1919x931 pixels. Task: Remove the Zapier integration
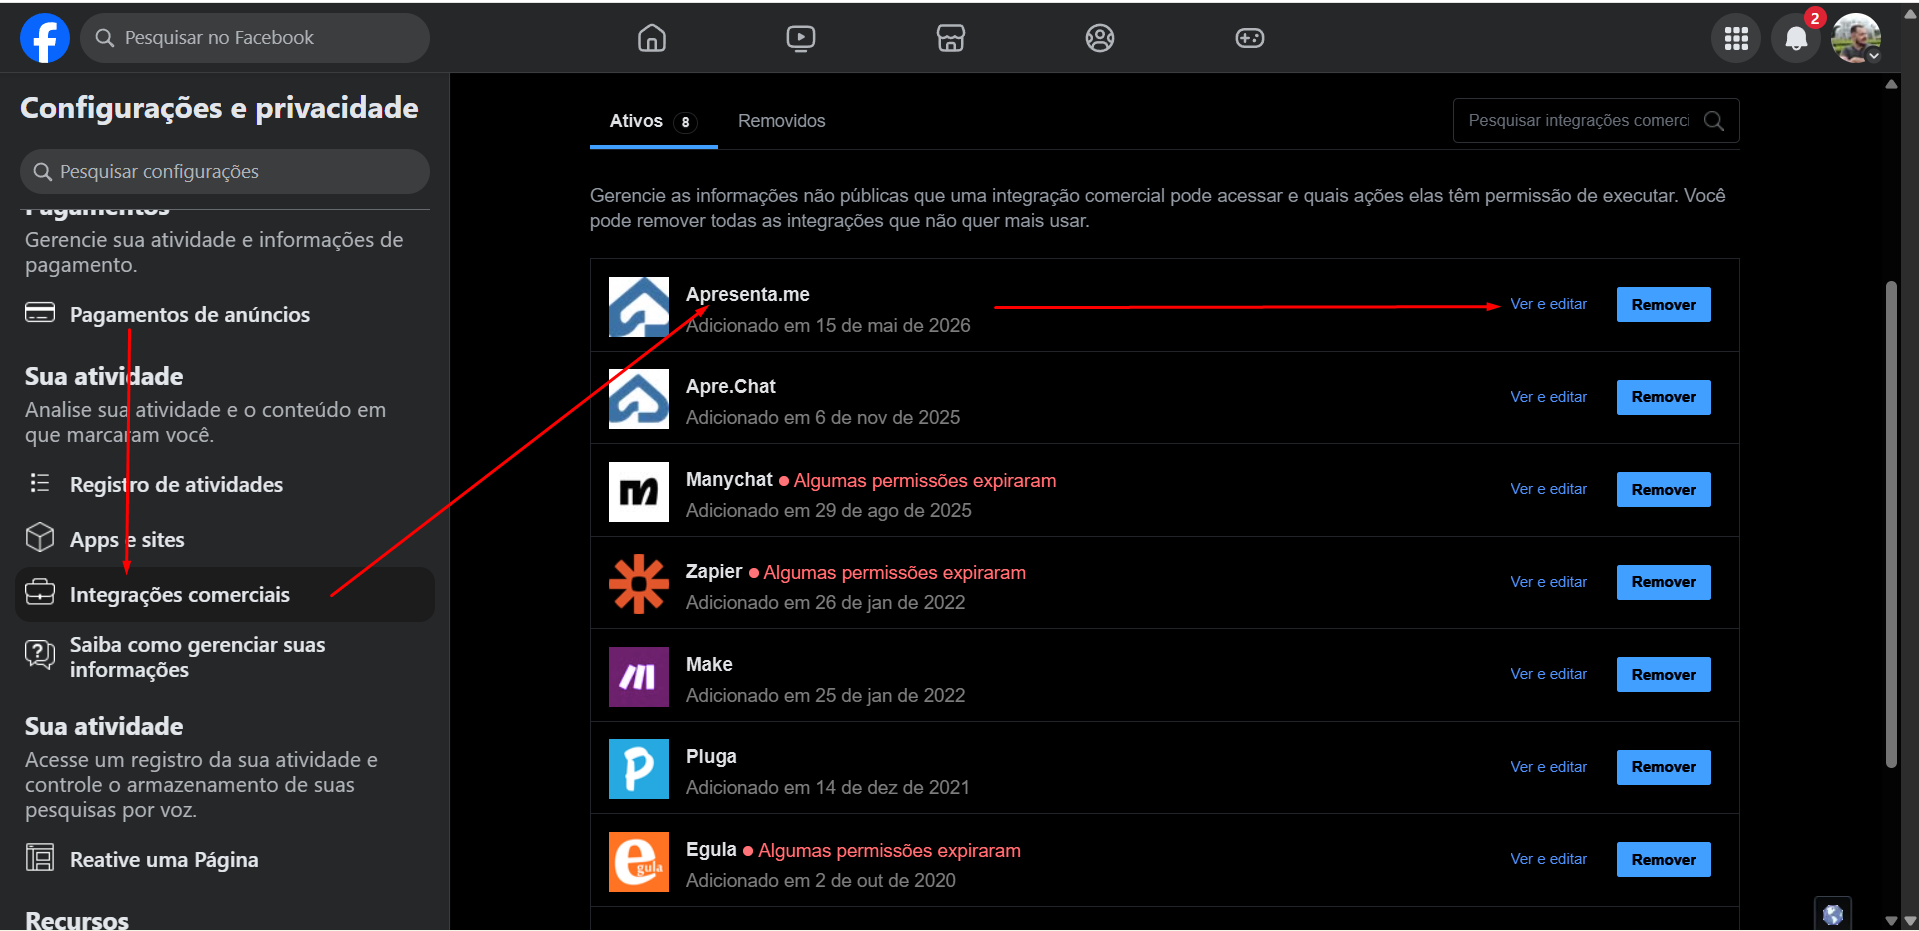click(1663, 582)
